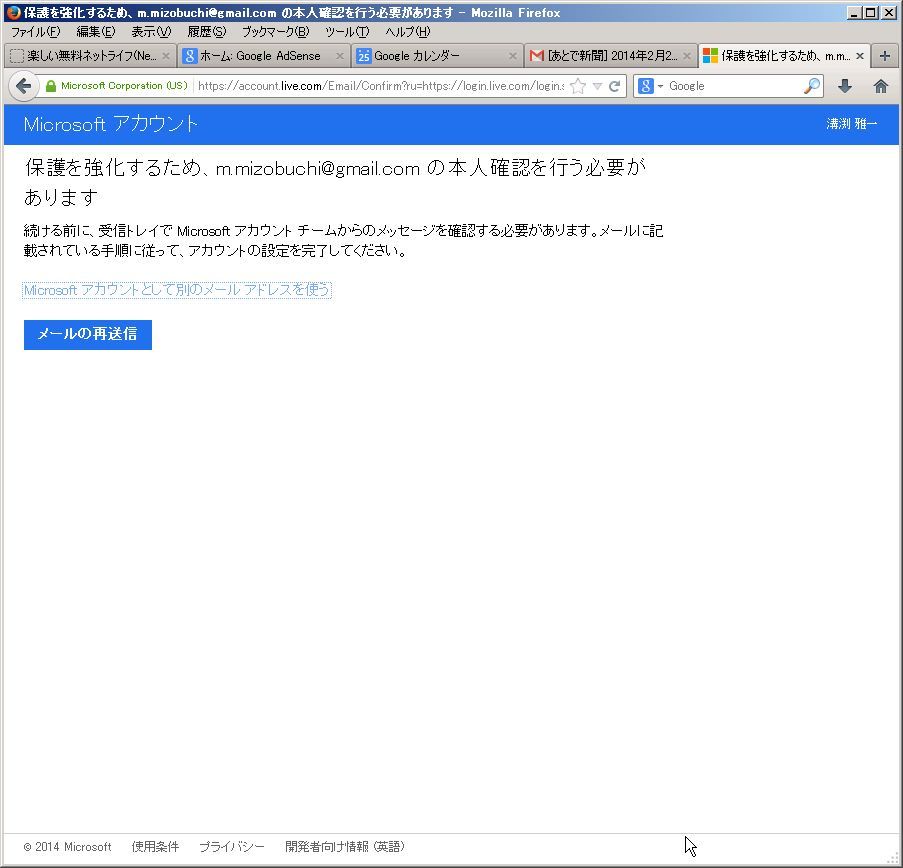Go to the Home page icon

coord(881,86)
